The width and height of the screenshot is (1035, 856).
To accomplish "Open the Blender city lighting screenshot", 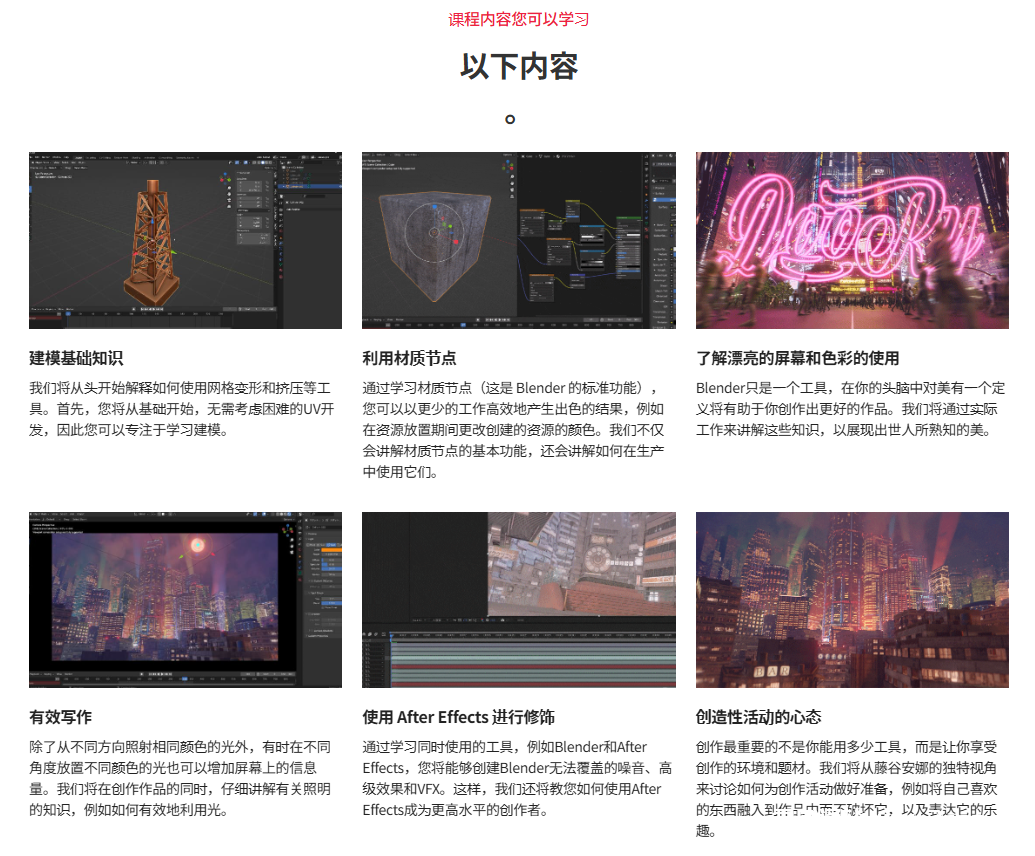I will coord(185,600).
